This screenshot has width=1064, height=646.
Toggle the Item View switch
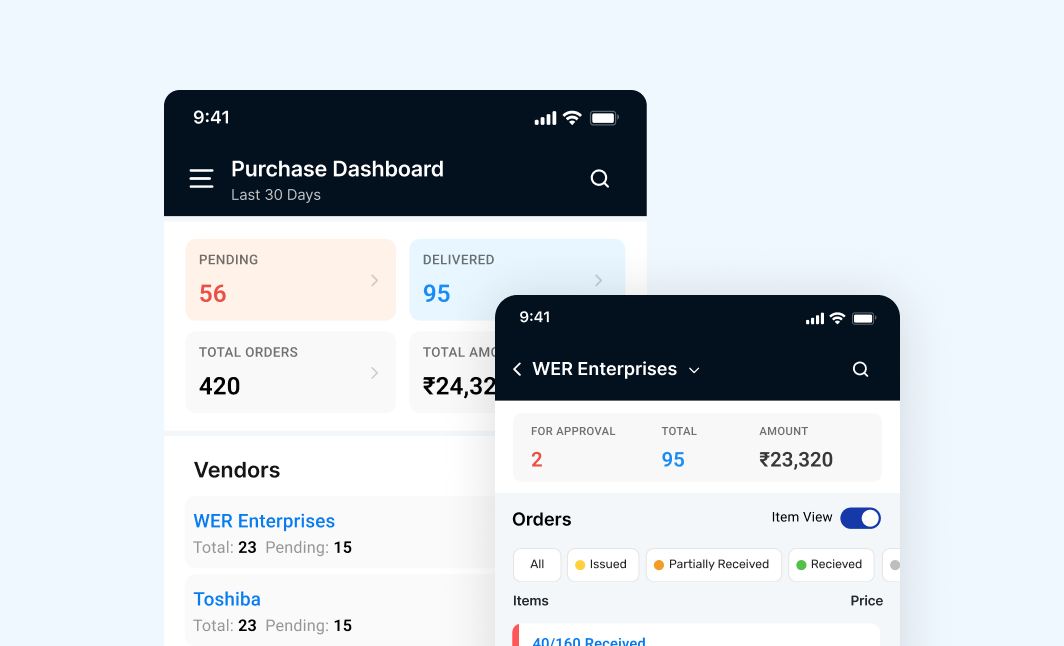coord(860,518)
